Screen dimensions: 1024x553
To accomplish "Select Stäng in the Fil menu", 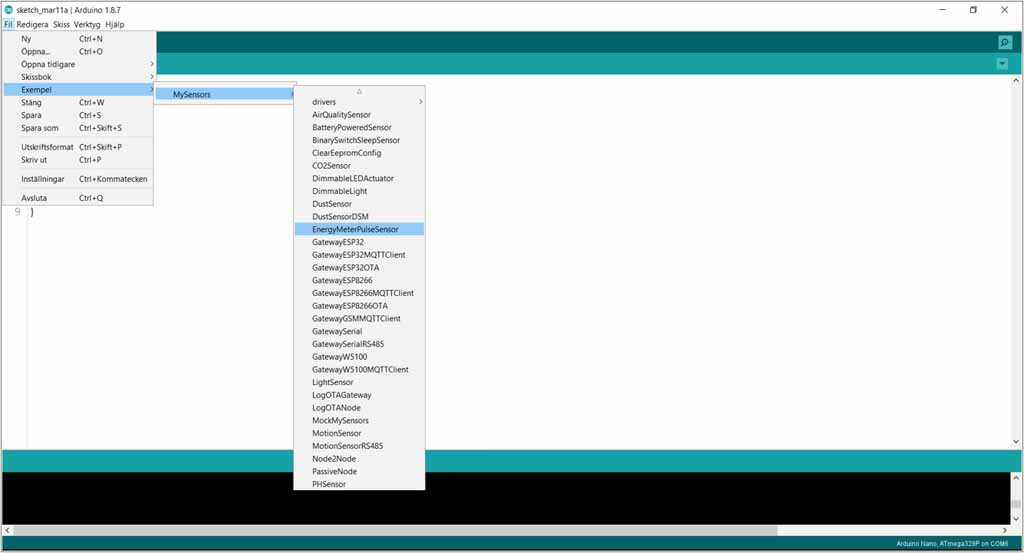I will point(78,103).
